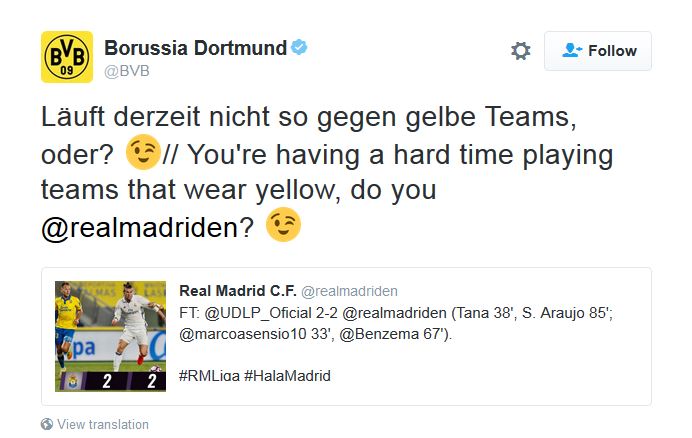Viewport: 692px width, 438px height.
Task: Open the Borussia Dortmund profile name
Action: (195, 48)
